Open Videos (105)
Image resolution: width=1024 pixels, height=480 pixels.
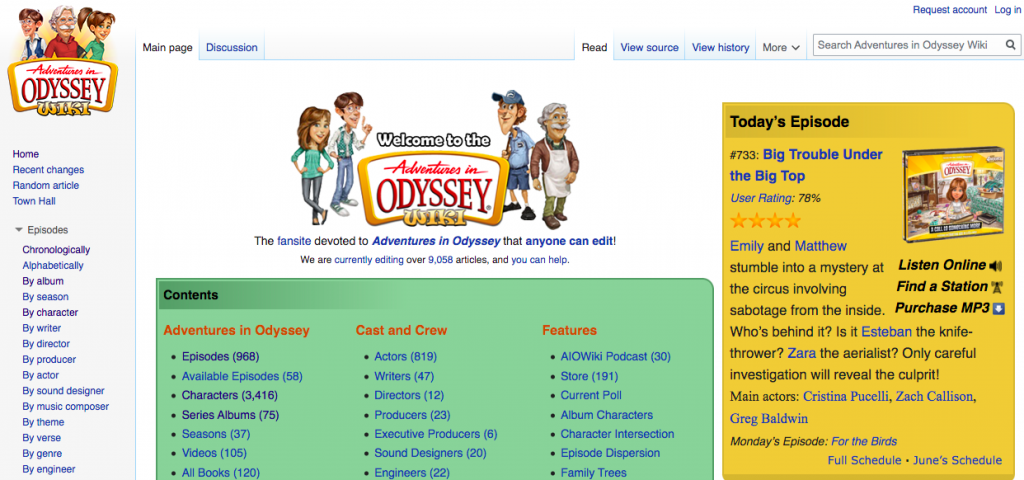[213, 453]
